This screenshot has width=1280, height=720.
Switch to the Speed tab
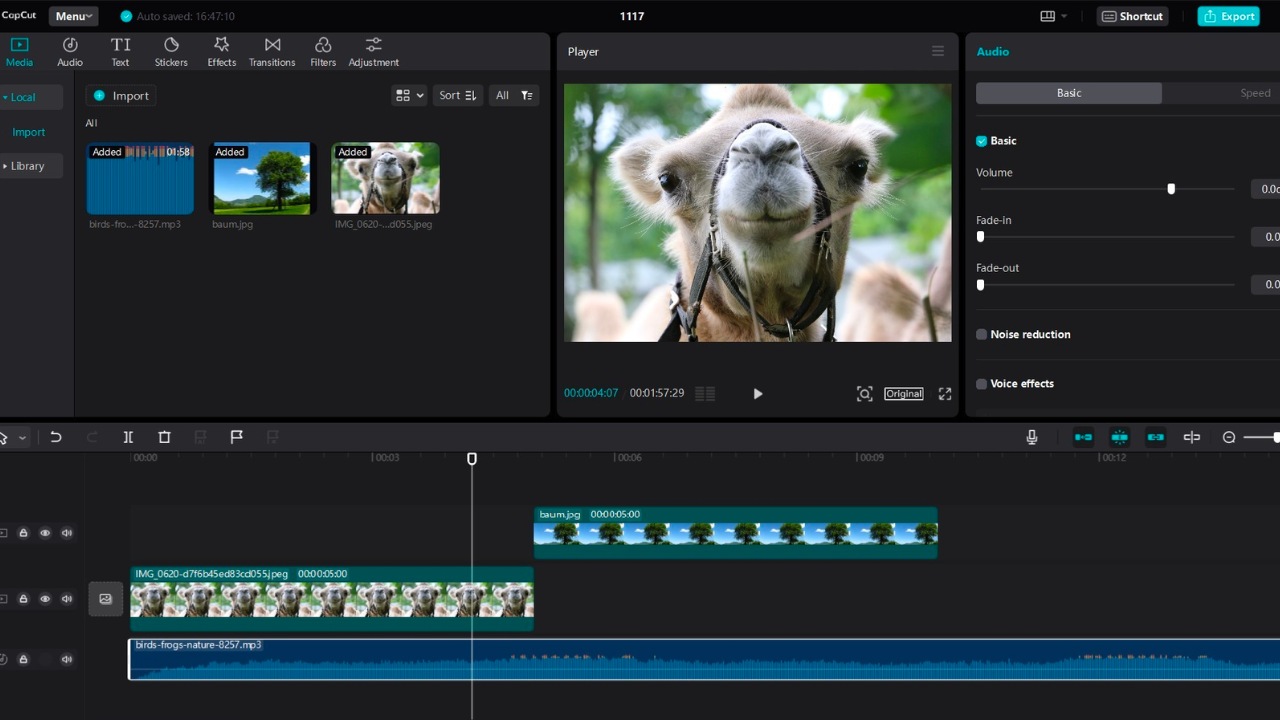tap(1255, 93)
